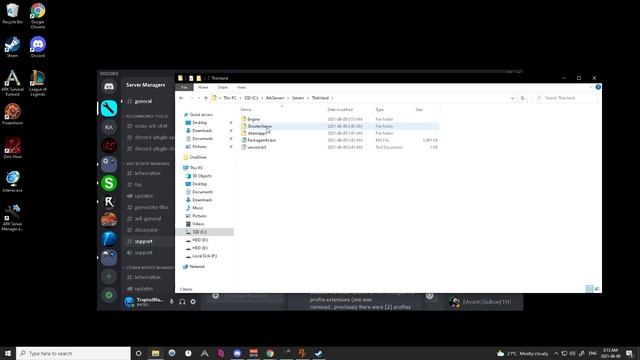Viewport: 640px width, 360px height.
Task: Open Recycle Bin desktop icon
Action: tap(12, 14)
